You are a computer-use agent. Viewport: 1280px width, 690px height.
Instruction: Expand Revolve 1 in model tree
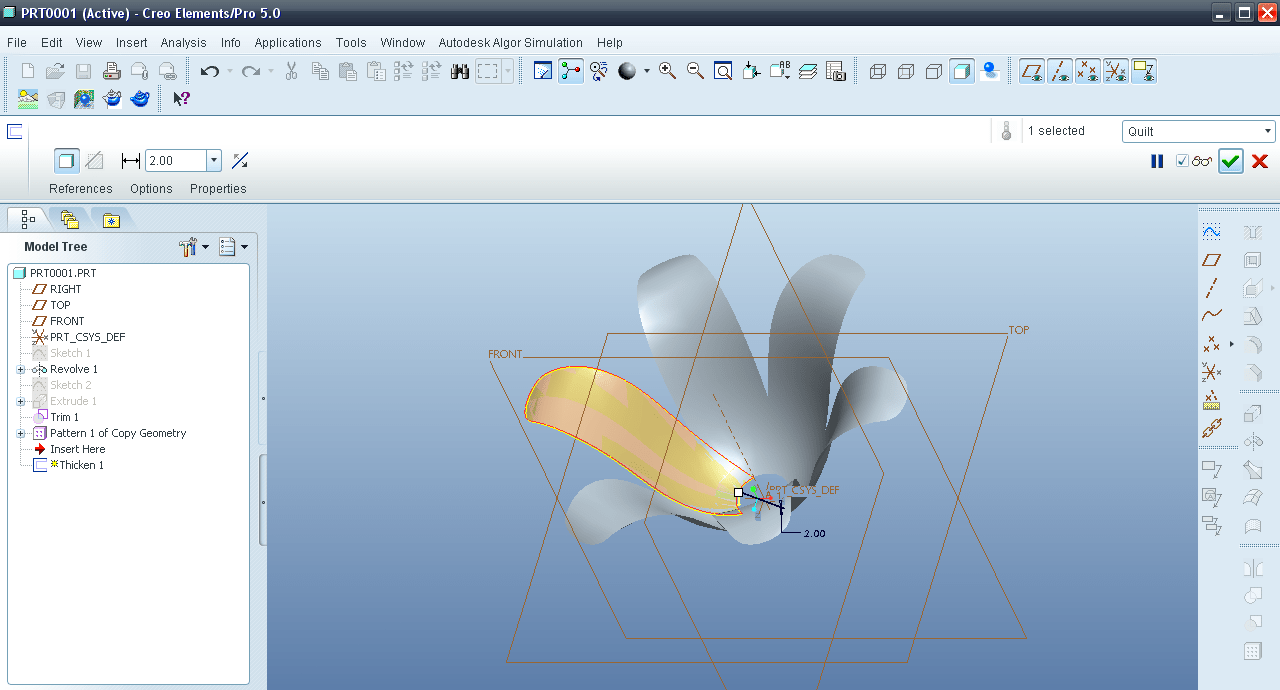click(x=21, y=369)
